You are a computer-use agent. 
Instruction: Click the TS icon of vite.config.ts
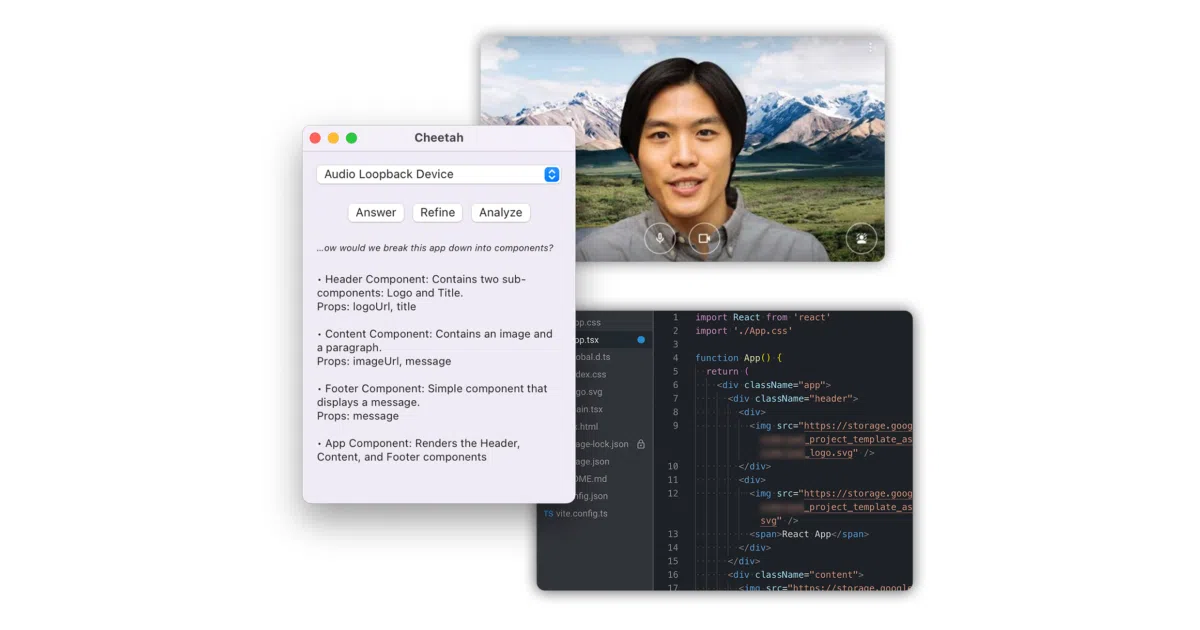point(548,514)
